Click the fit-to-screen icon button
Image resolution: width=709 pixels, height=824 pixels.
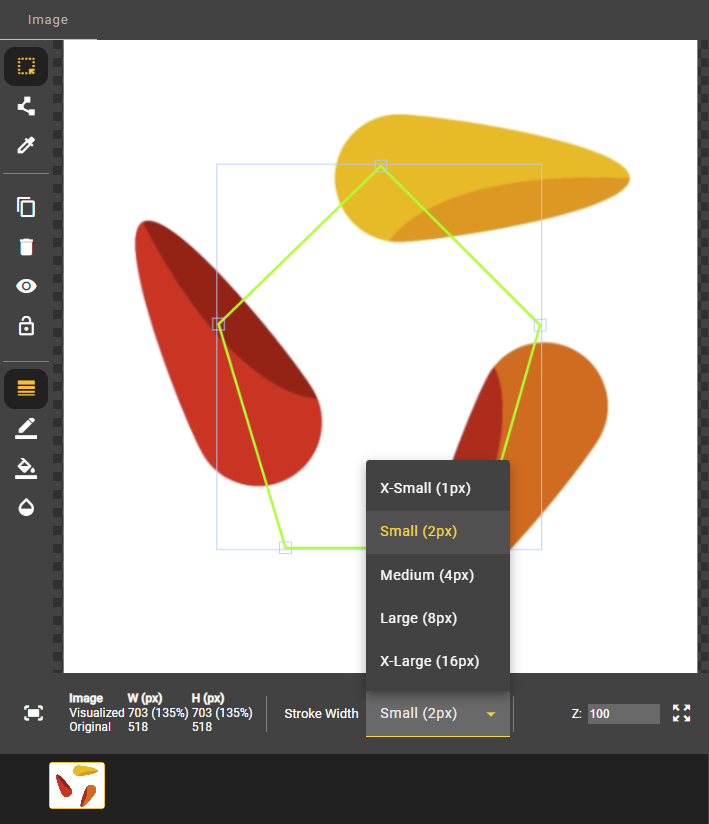tap(33, 713)
